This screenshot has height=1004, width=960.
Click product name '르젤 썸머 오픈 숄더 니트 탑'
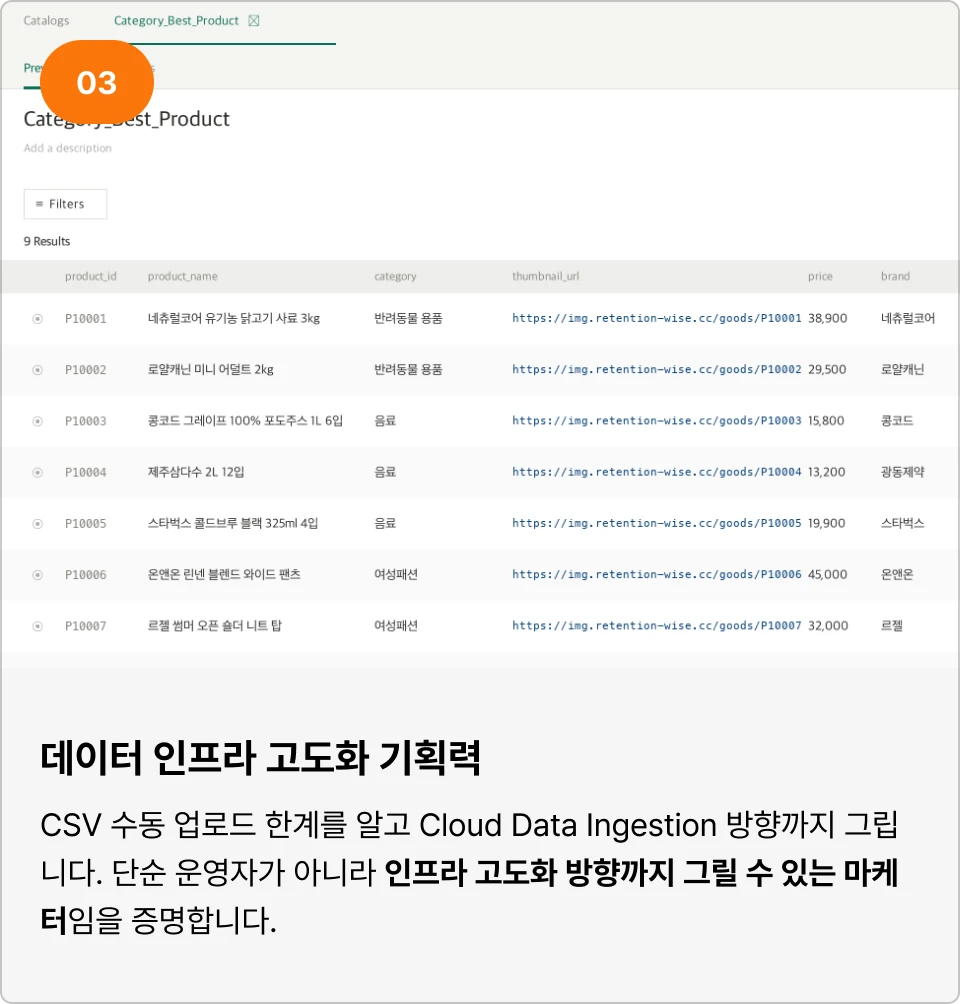tap(215, 626)
